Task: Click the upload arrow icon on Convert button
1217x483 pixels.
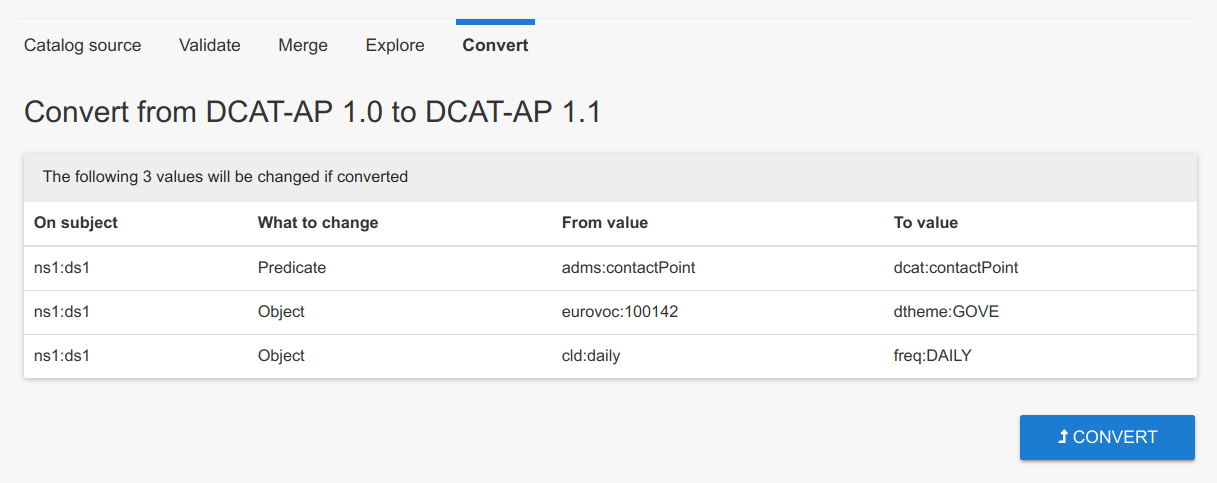Action: pos(1063,437)
